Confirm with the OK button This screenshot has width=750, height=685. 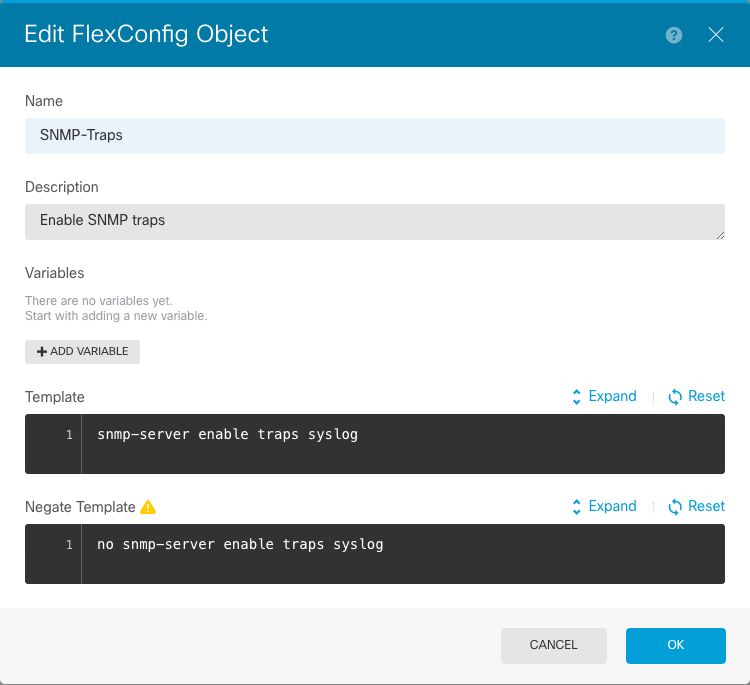click(675, 645)
